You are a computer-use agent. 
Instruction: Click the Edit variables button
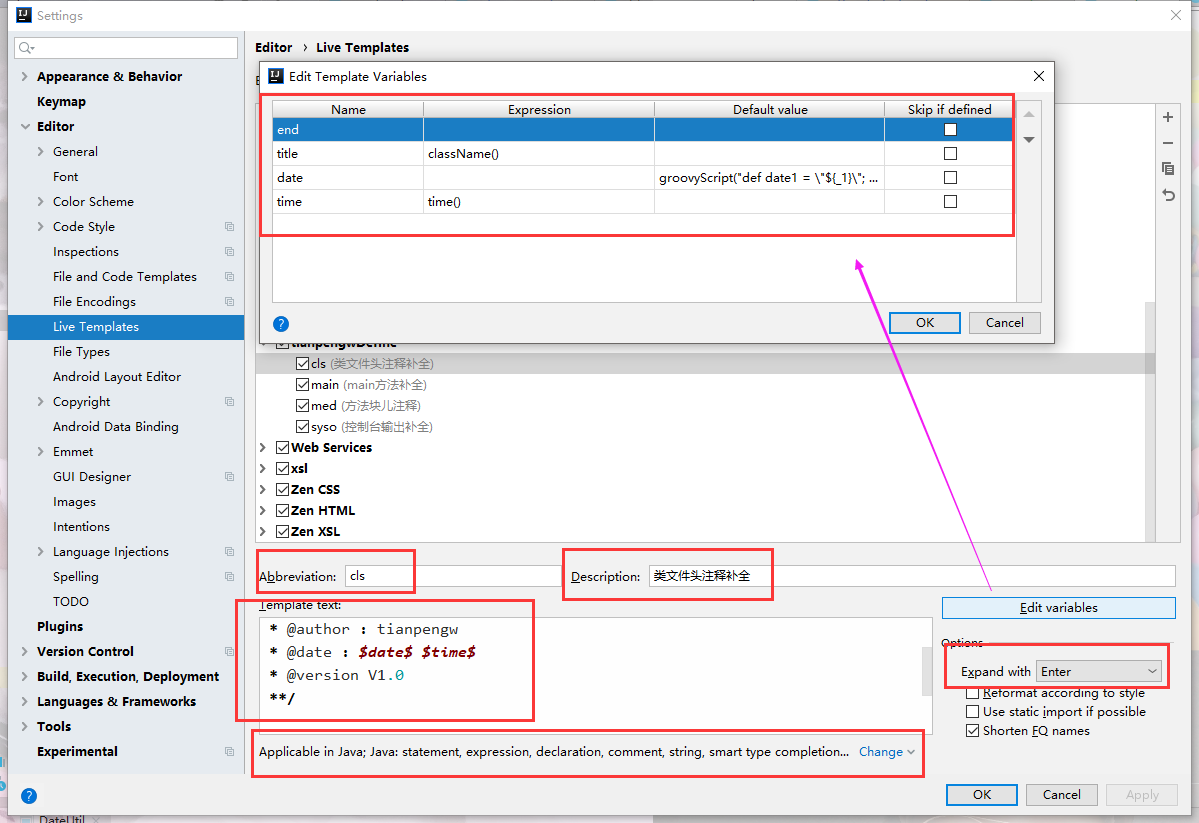[x=1058, y=607]
